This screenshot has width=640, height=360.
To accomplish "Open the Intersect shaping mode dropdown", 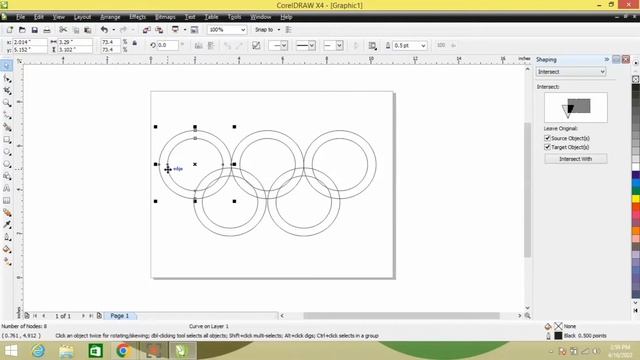I will 571,71.
